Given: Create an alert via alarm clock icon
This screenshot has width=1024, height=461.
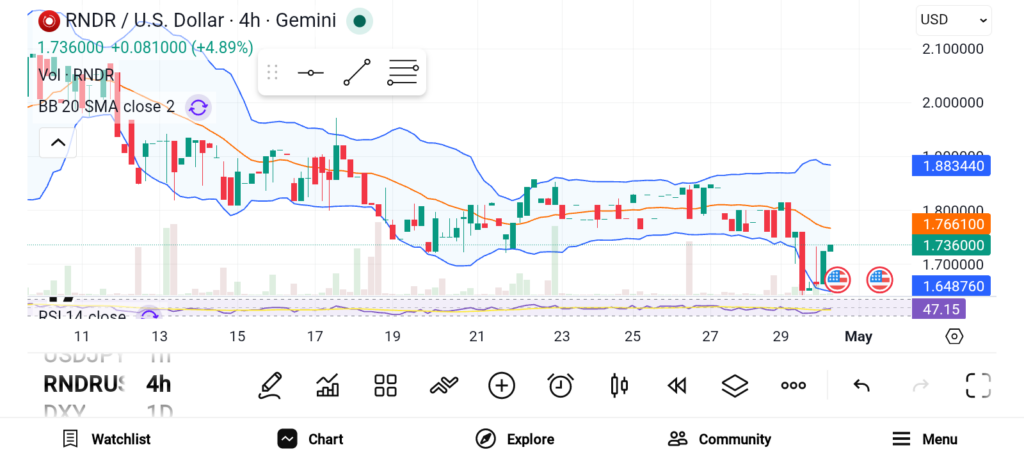Looking at the screenshot, I should (x=560, y=385).
